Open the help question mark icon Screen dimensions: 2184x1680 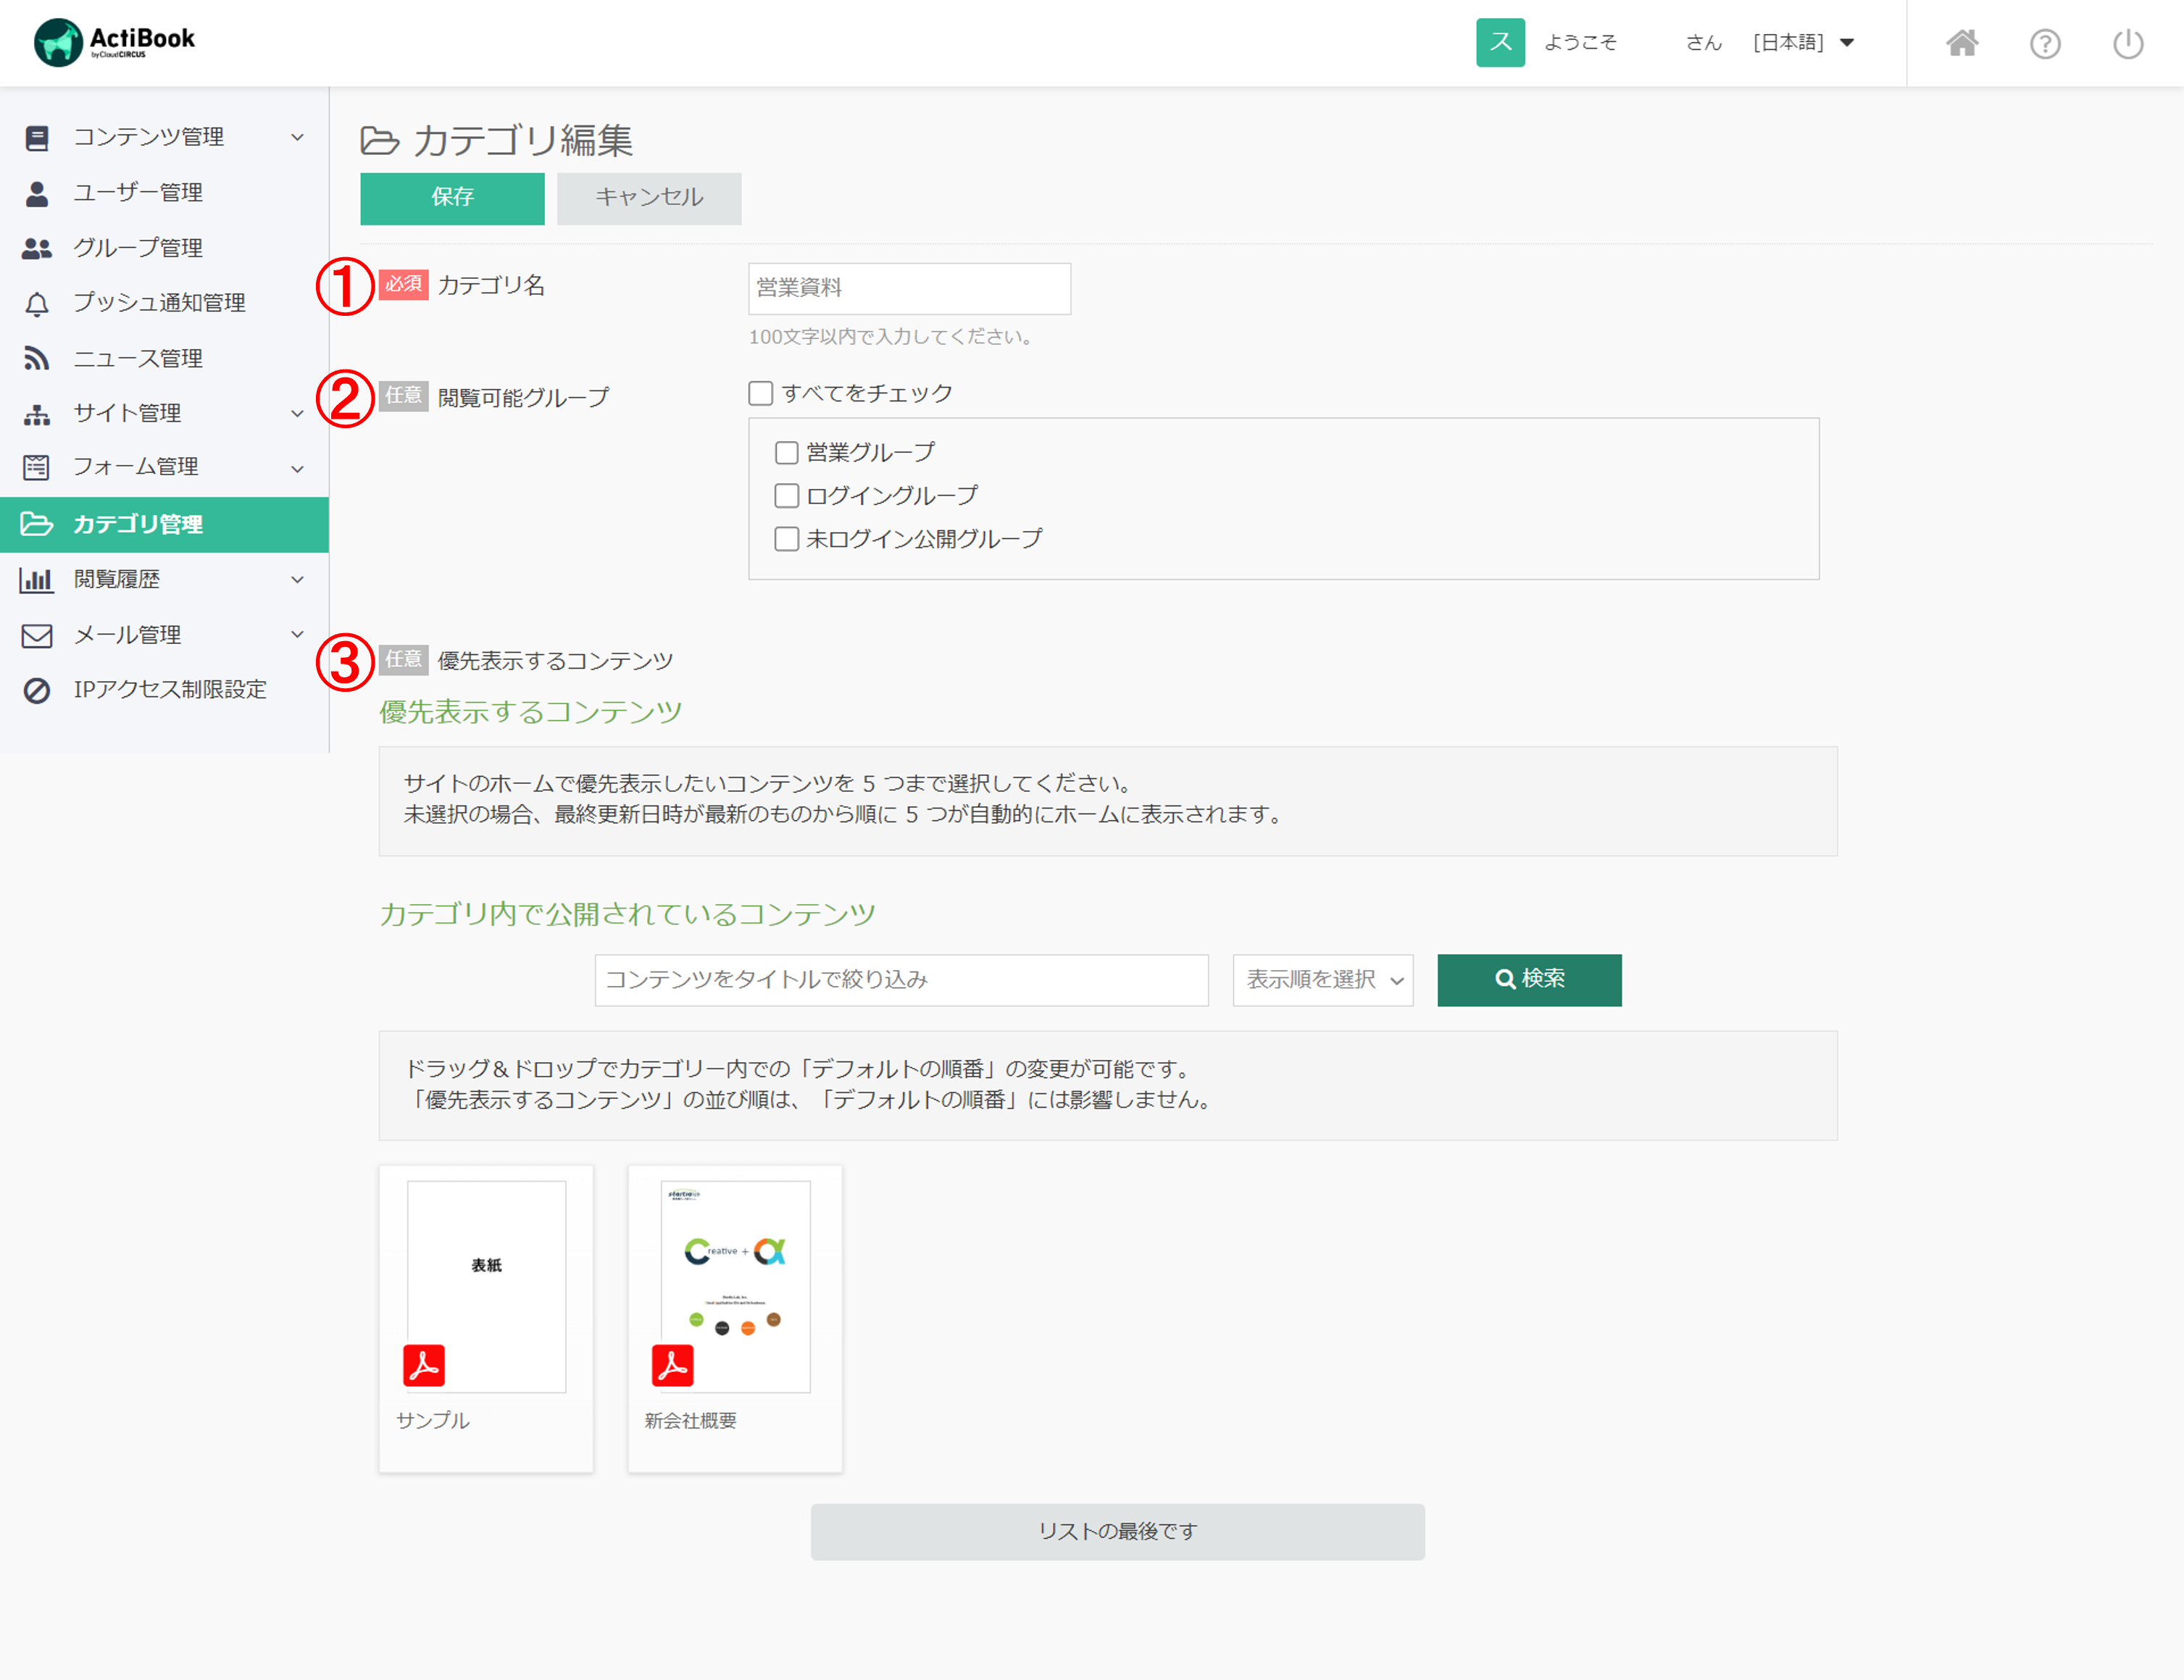click(2045, 44)
